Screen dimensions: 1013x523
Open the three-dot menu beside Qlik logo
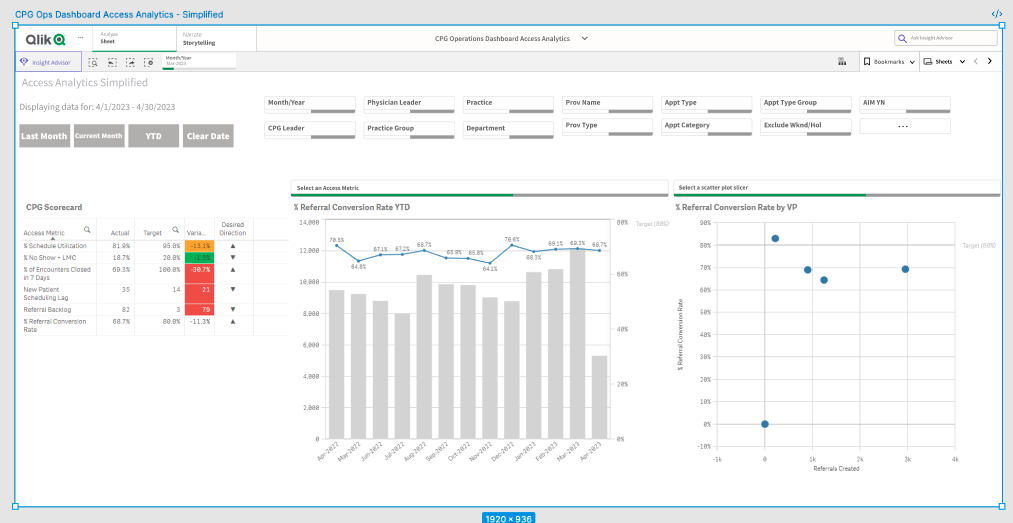[80, 38]
